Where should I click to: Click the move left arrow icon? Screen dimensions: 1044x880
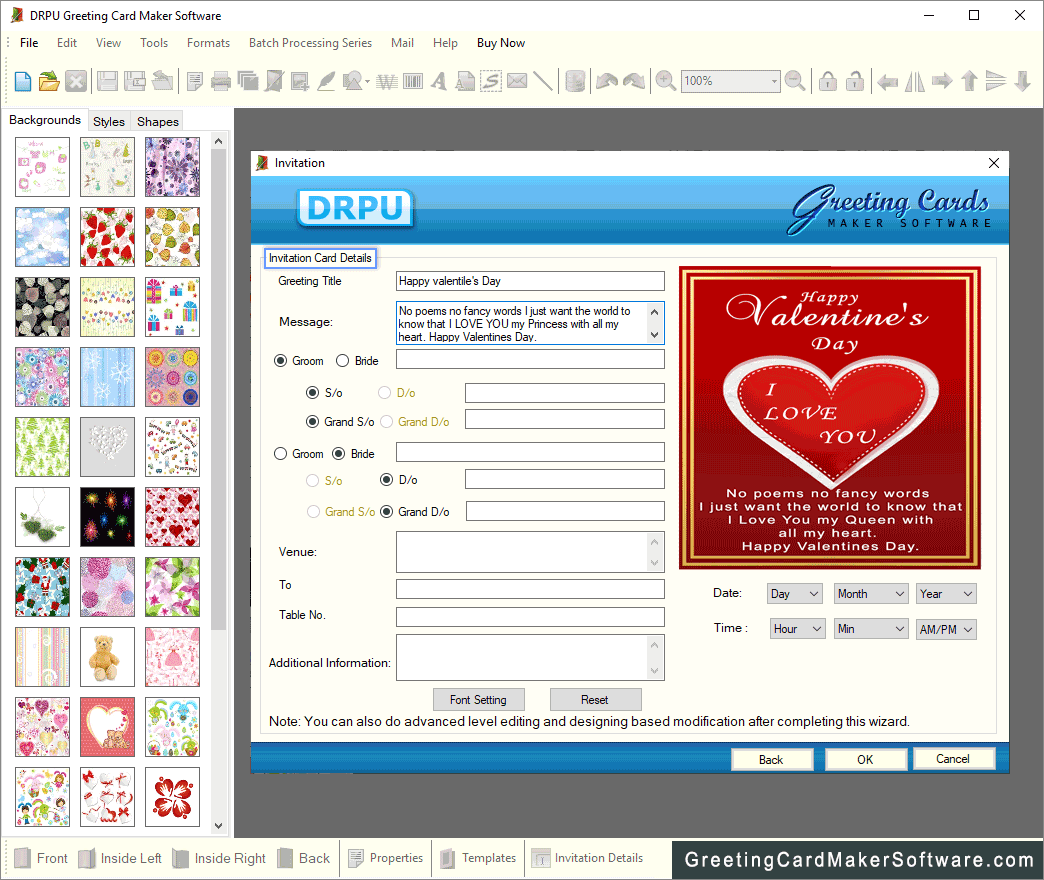pos(887,81)
